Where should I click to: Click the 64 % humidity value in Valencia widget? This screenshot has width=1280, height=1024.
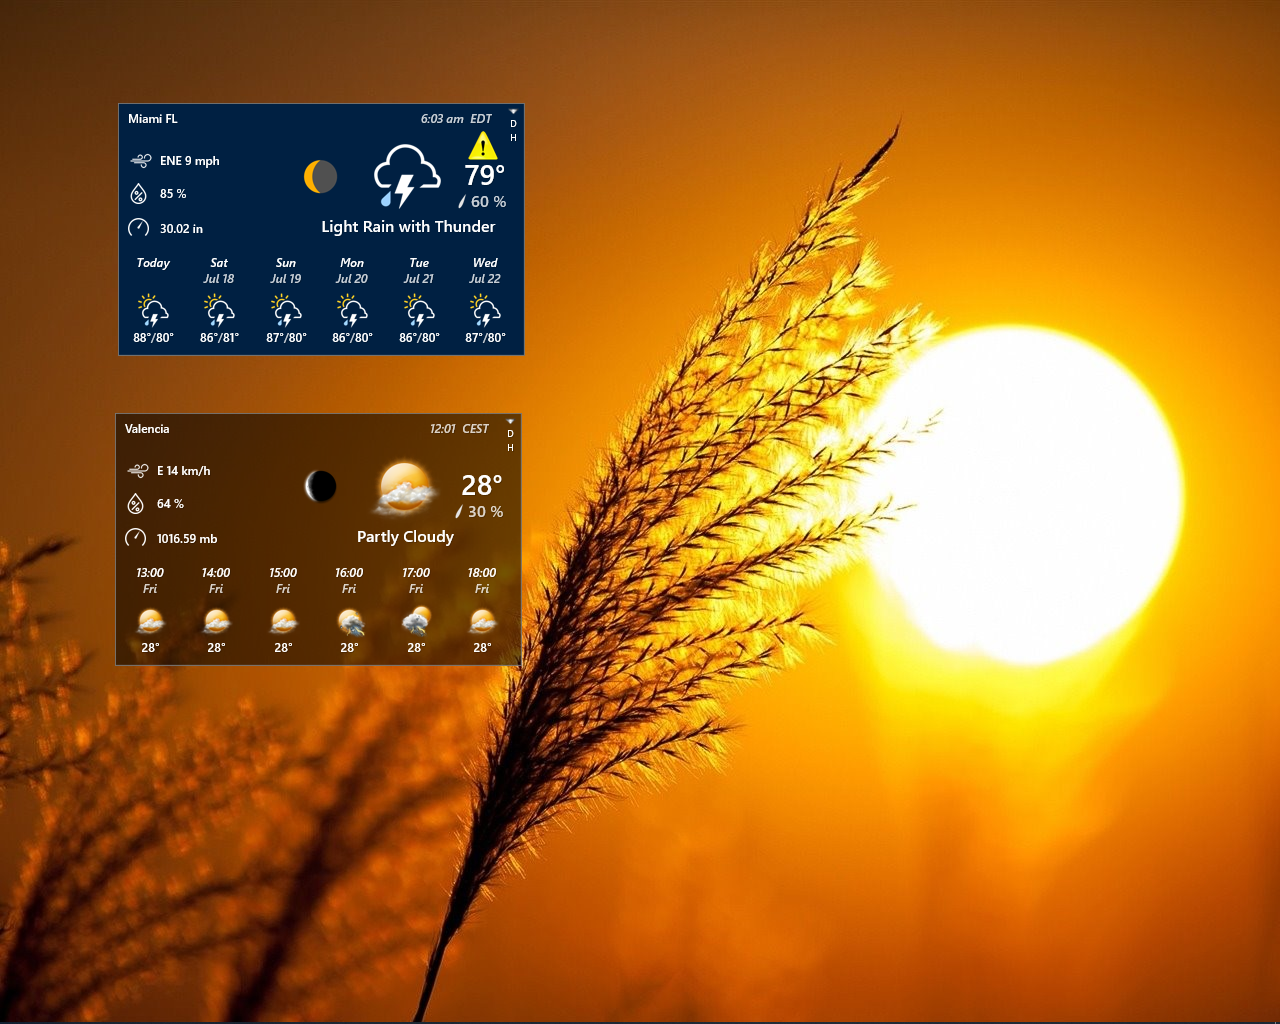click(170, 504)
